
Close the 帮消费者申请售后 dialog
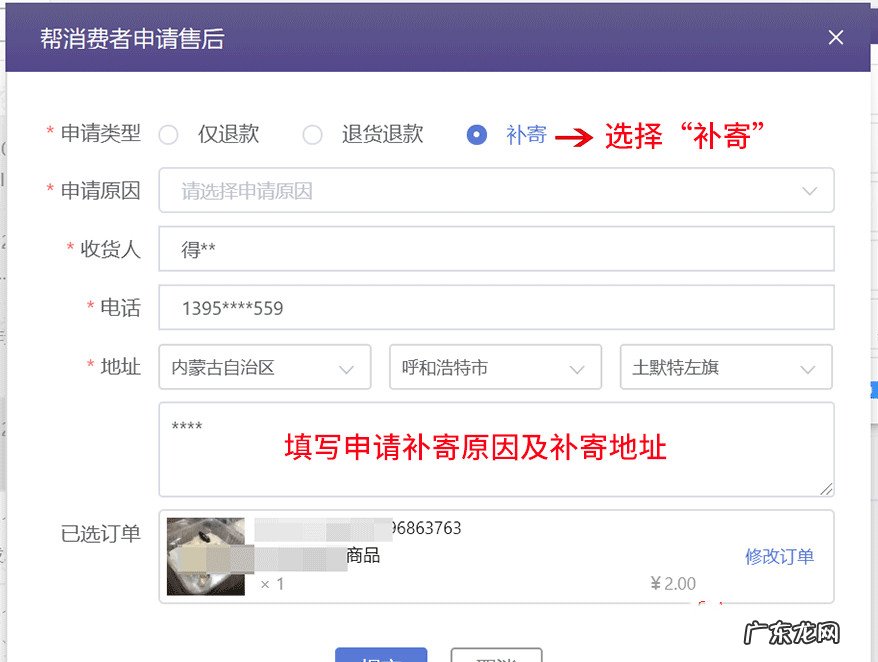(x=836, y=37)
